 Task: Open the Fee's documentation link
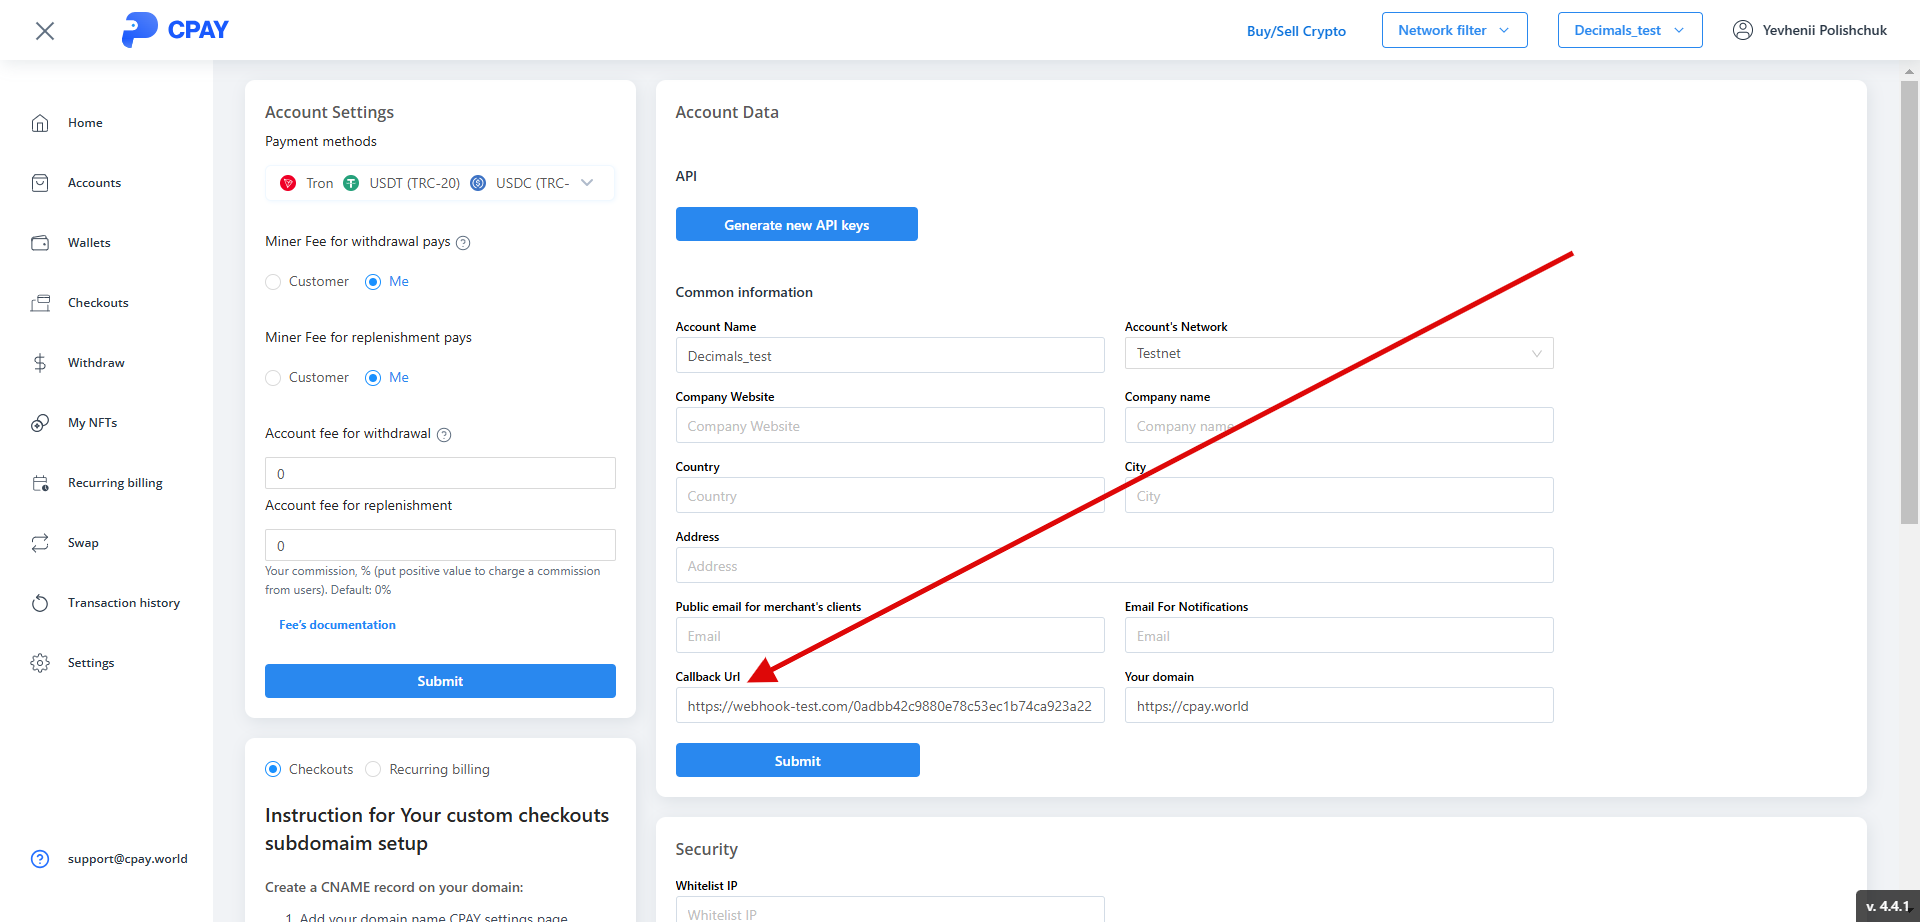[337, 625]
